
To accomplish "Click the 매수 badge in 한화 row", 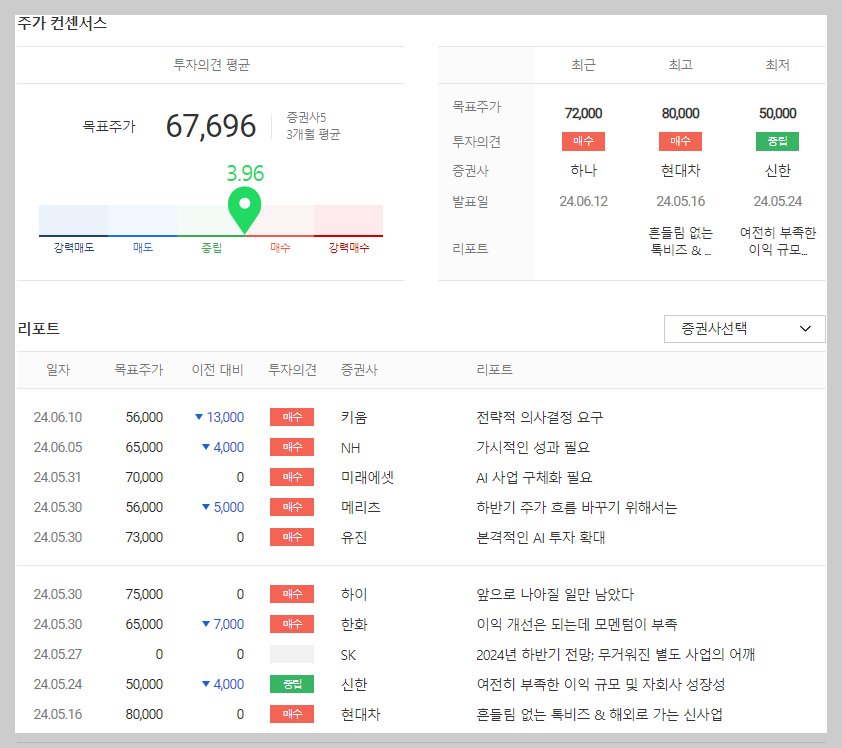I will click(292, 624).
